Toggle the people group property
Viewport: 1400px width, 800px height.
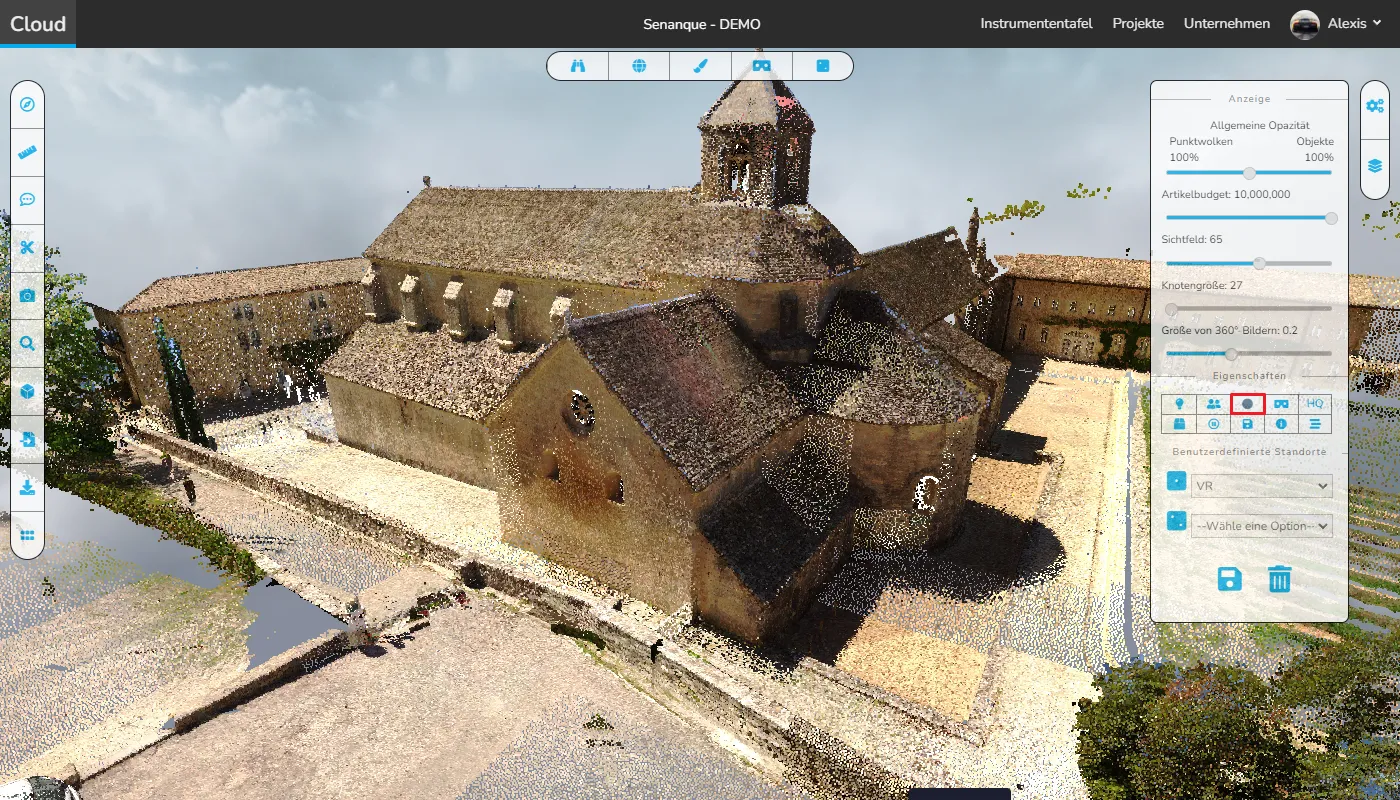[1214, 403]
